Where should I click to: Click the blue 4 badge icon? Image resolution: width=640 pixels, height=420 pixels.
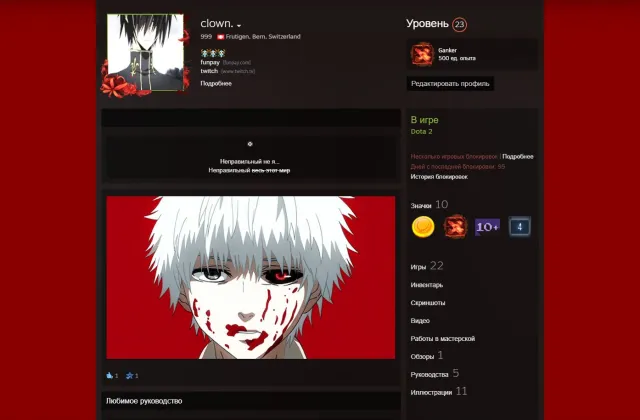520,227
